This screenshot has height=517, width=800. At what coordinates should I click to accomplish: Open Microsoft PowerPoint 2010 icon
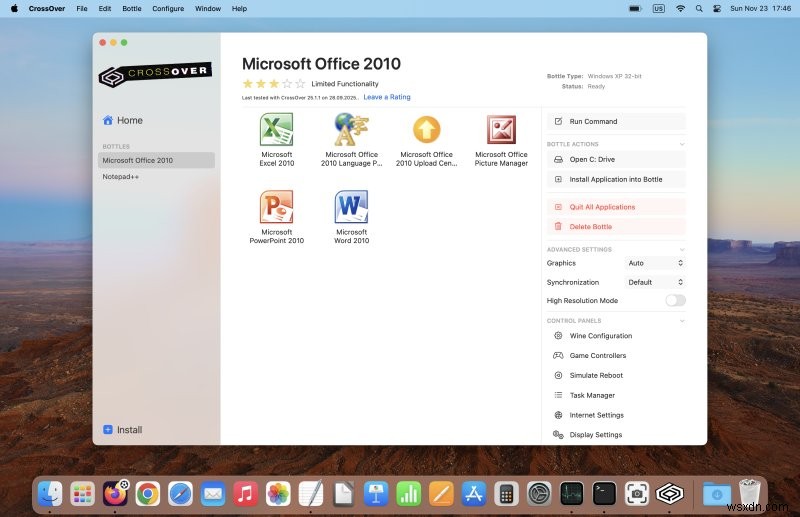[277, 207]
